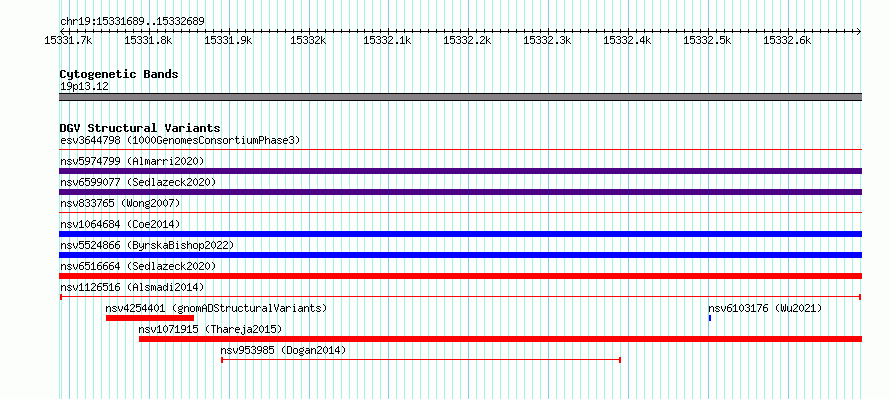Click the 15332.2k ruler tick label
This screenshot has width=890, height=399.
(468, 41)
